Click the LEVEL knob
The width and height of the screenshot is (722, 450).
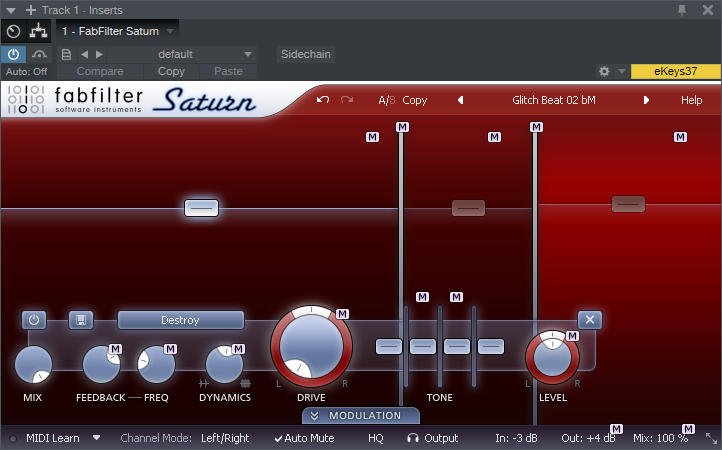[552, 357]
